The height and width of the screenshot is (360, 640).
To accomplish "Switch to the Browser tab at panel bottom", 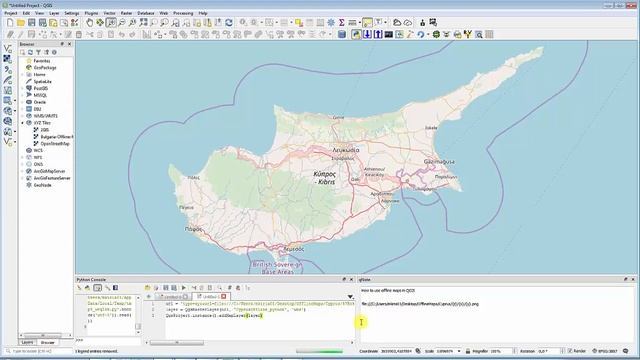I will pyautogui.click(x=48, y=342).
